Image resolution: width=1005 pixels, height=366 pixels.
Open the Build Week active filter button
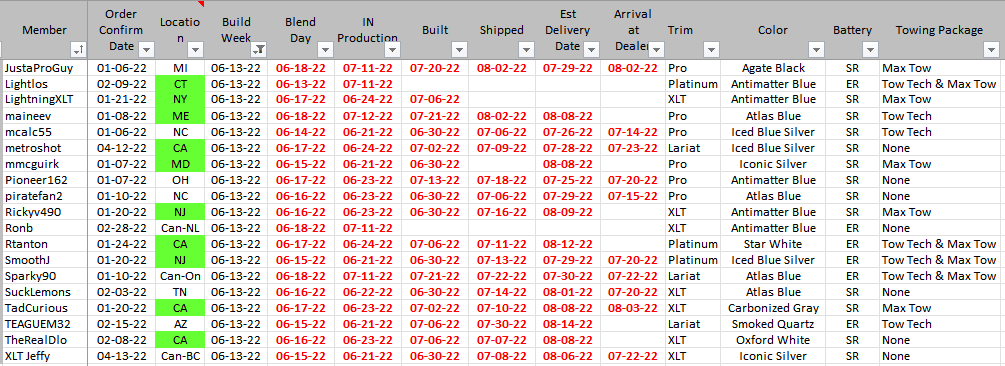click(x=260, y=49)
